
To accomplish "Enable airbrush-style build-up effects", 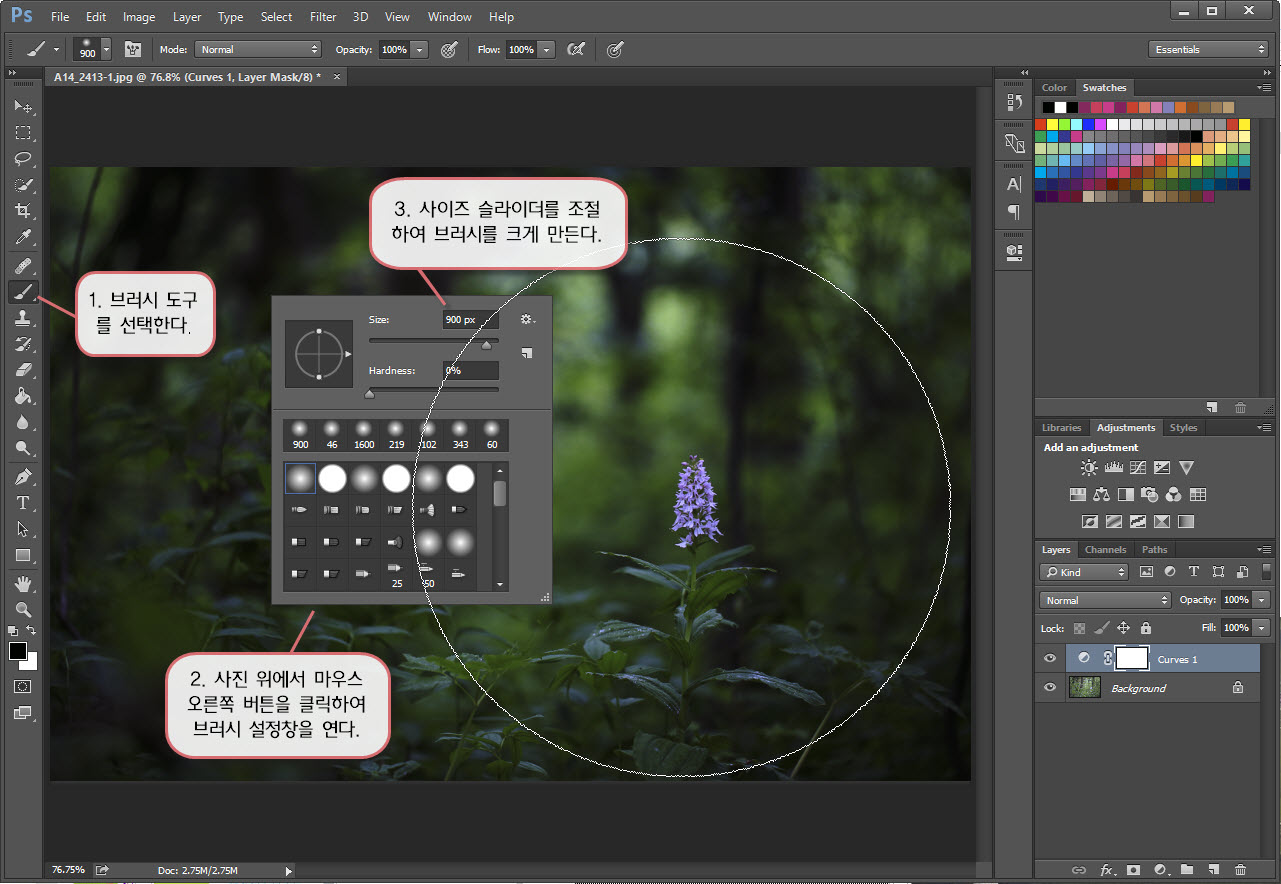I will [576, 49].
